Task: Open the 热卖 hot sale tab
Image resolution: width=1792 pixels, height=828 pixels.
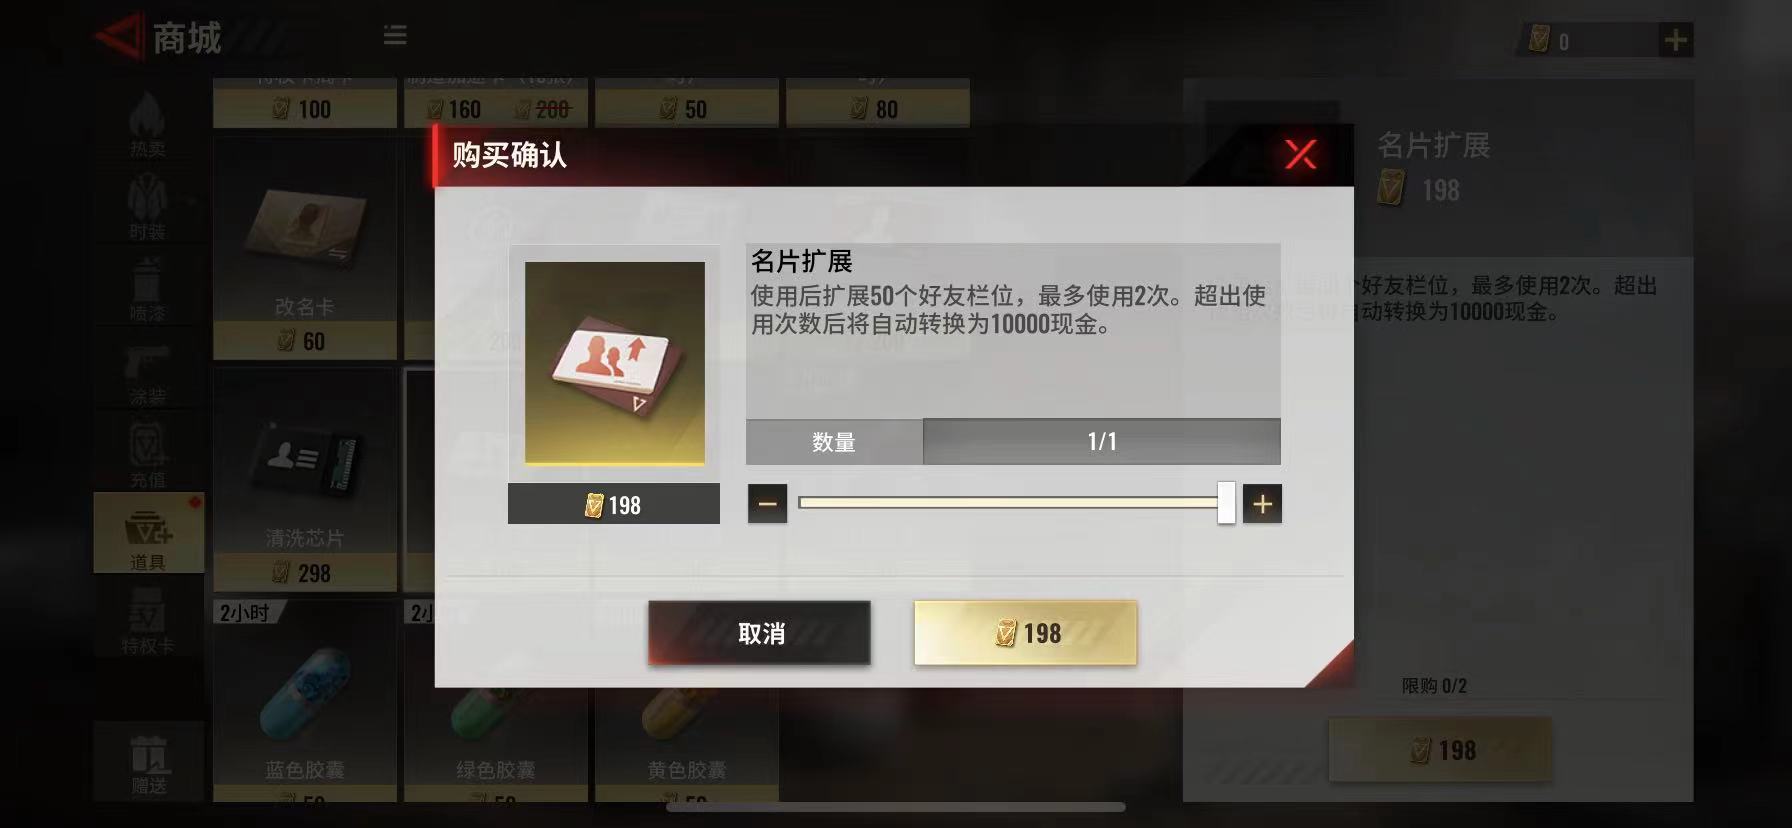Action: tap(147, 125)
